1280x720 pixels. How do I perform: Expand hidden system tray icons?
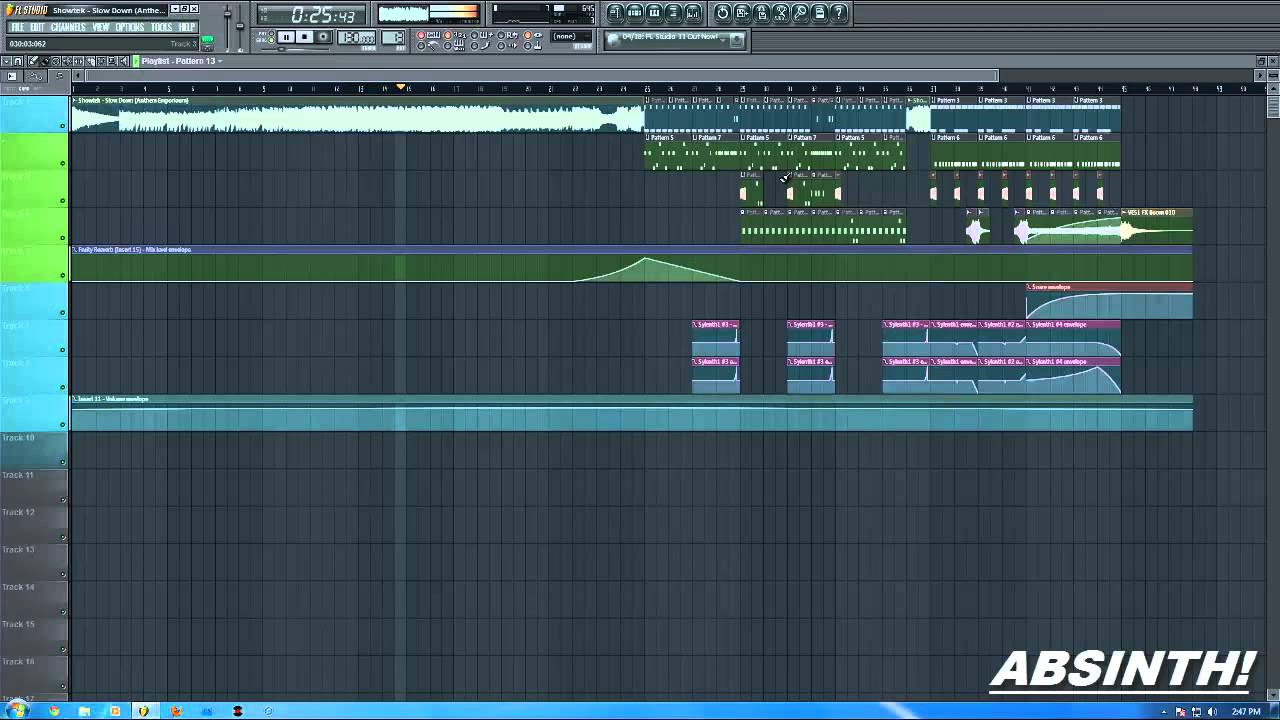click(1164, 711)
